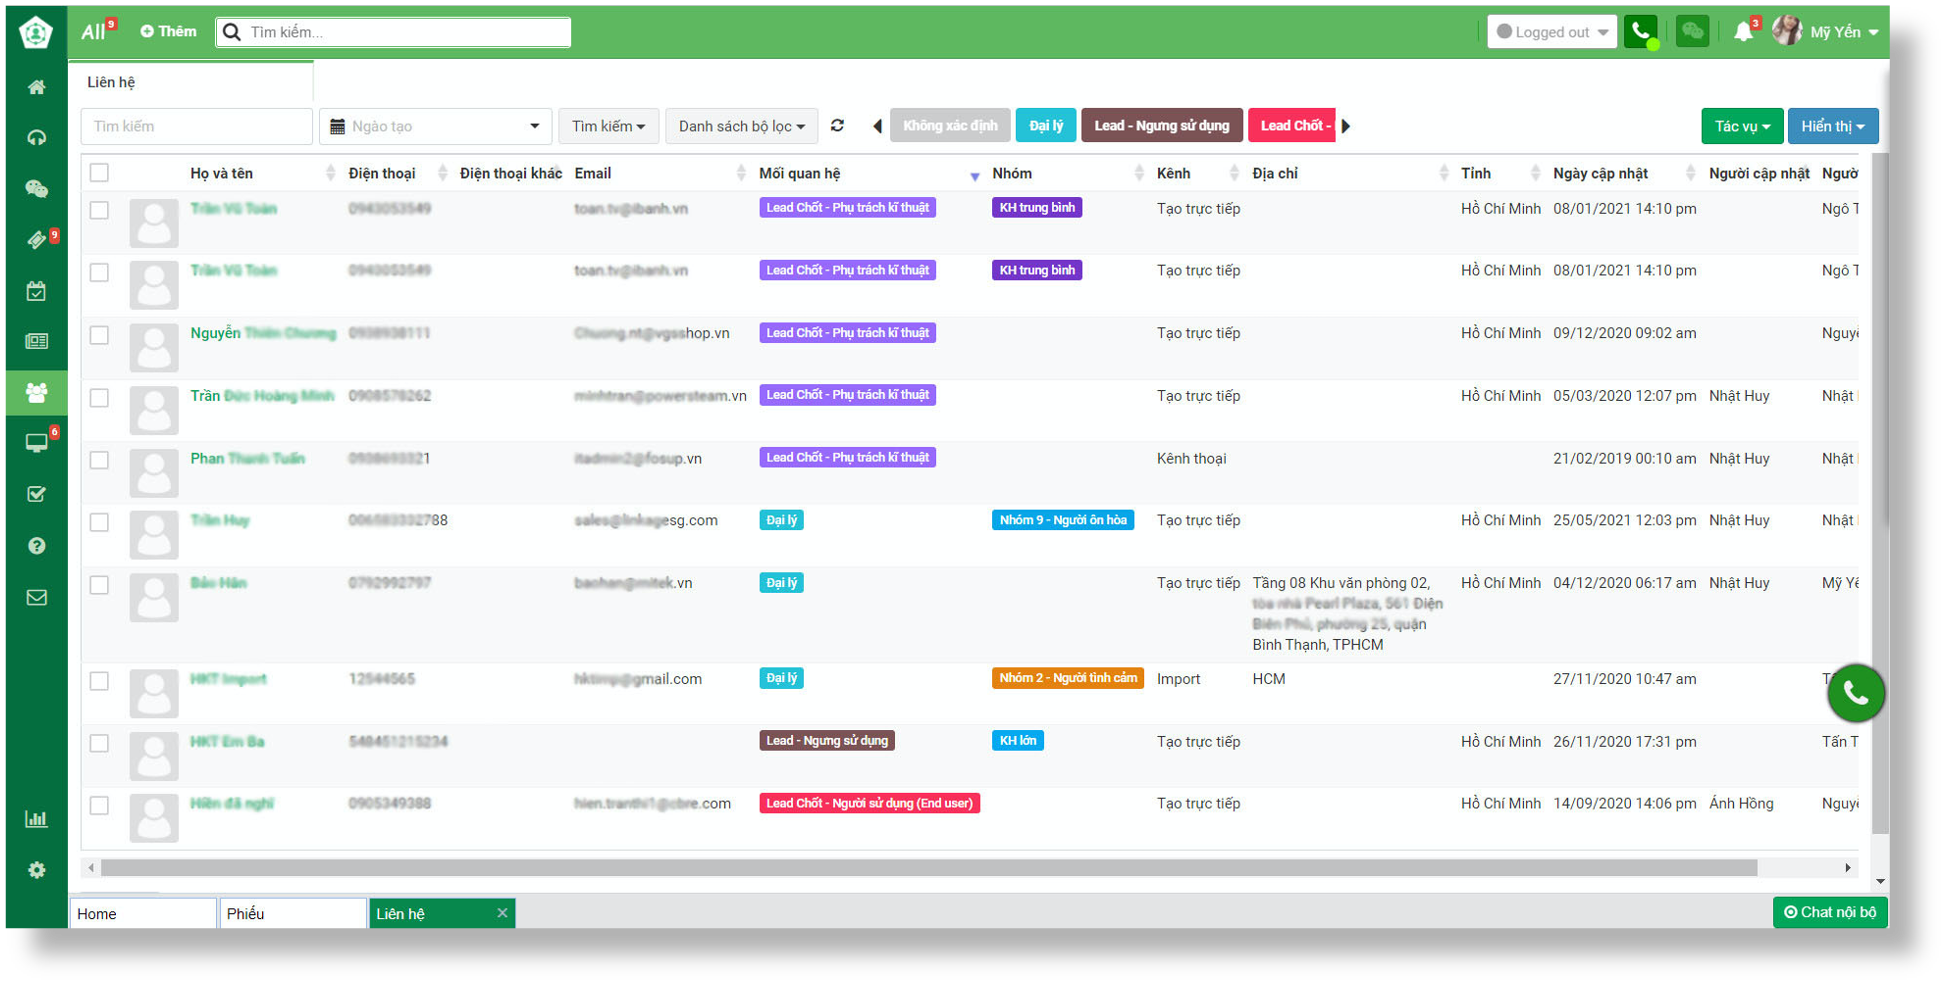The width and height of the screenshot is (1947, 987).
Task: Show the previous relationship filter tags with left arrow
Action: pos(877,126)
